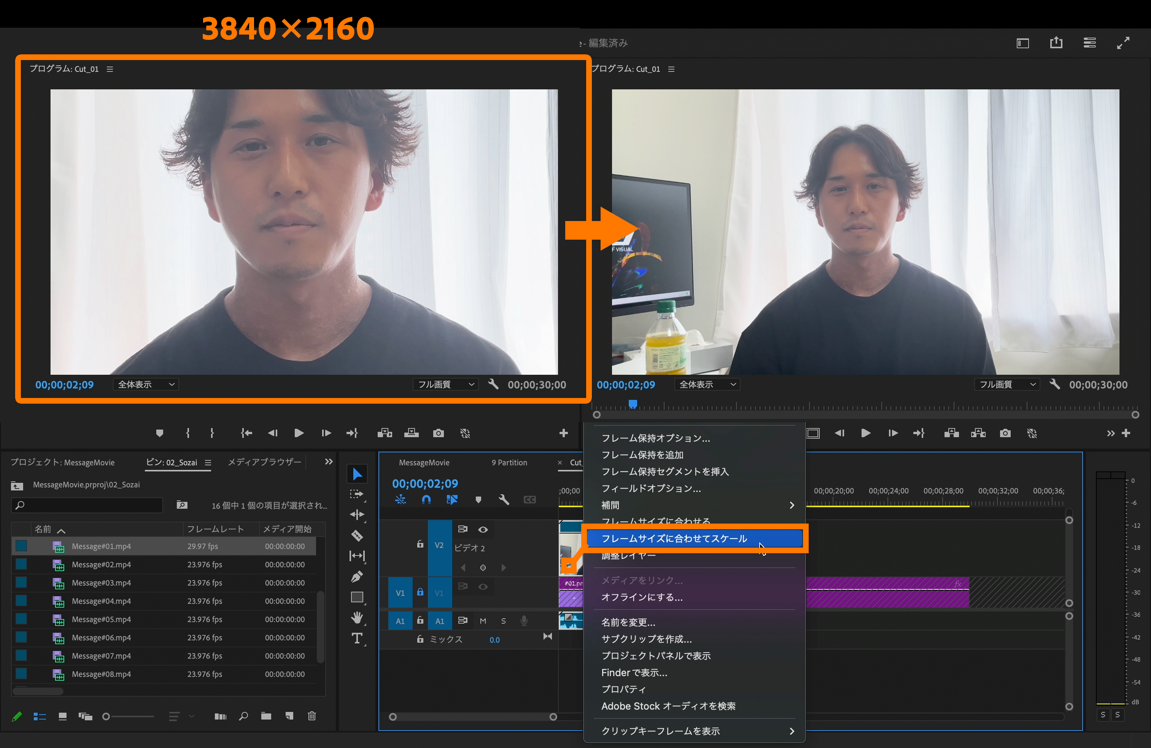Click Mark In in the left monitor
1151x748 pixels.
coord(188,434)
